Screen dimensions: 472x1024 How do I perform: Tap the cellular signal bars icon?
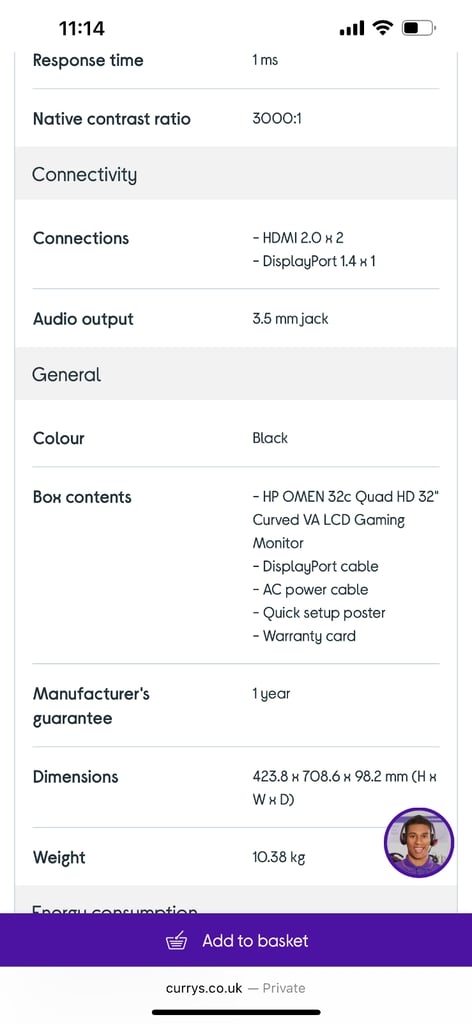click(x=352, y=29)
